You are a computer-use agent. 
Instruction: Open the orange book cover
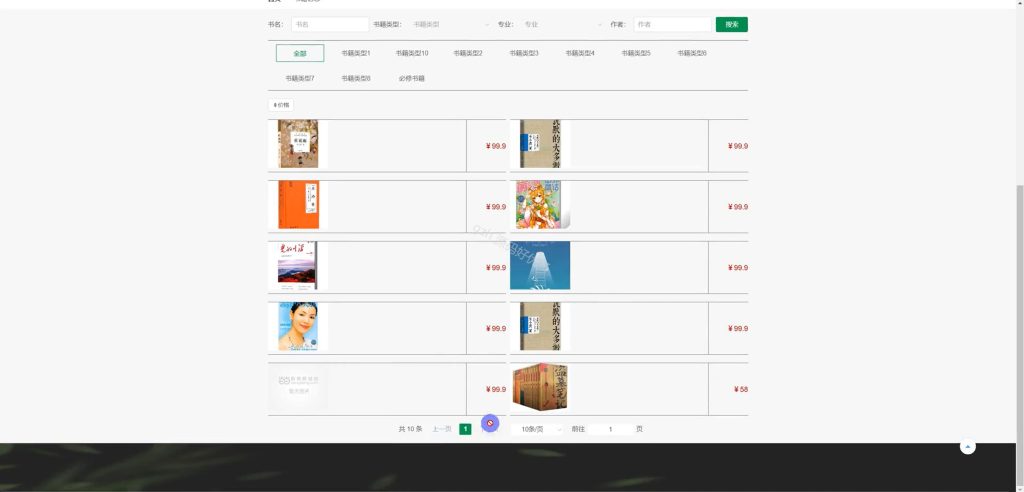[298, 205]
